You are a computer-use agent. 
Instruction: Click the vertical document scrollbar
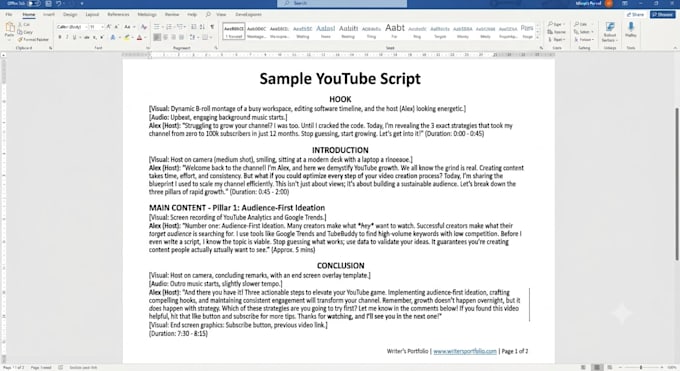[677, 184]
